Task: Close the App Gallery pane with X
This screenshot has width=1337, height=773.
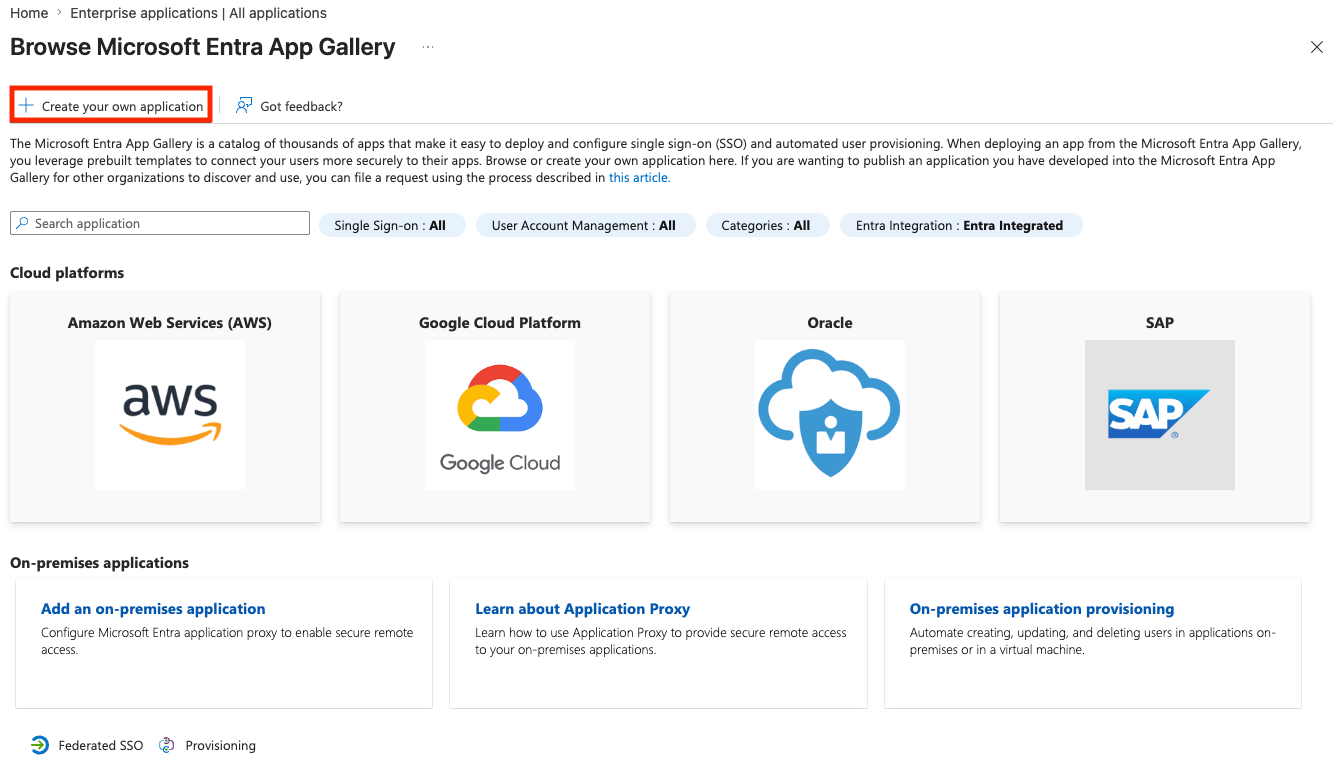Action: 1317,47
